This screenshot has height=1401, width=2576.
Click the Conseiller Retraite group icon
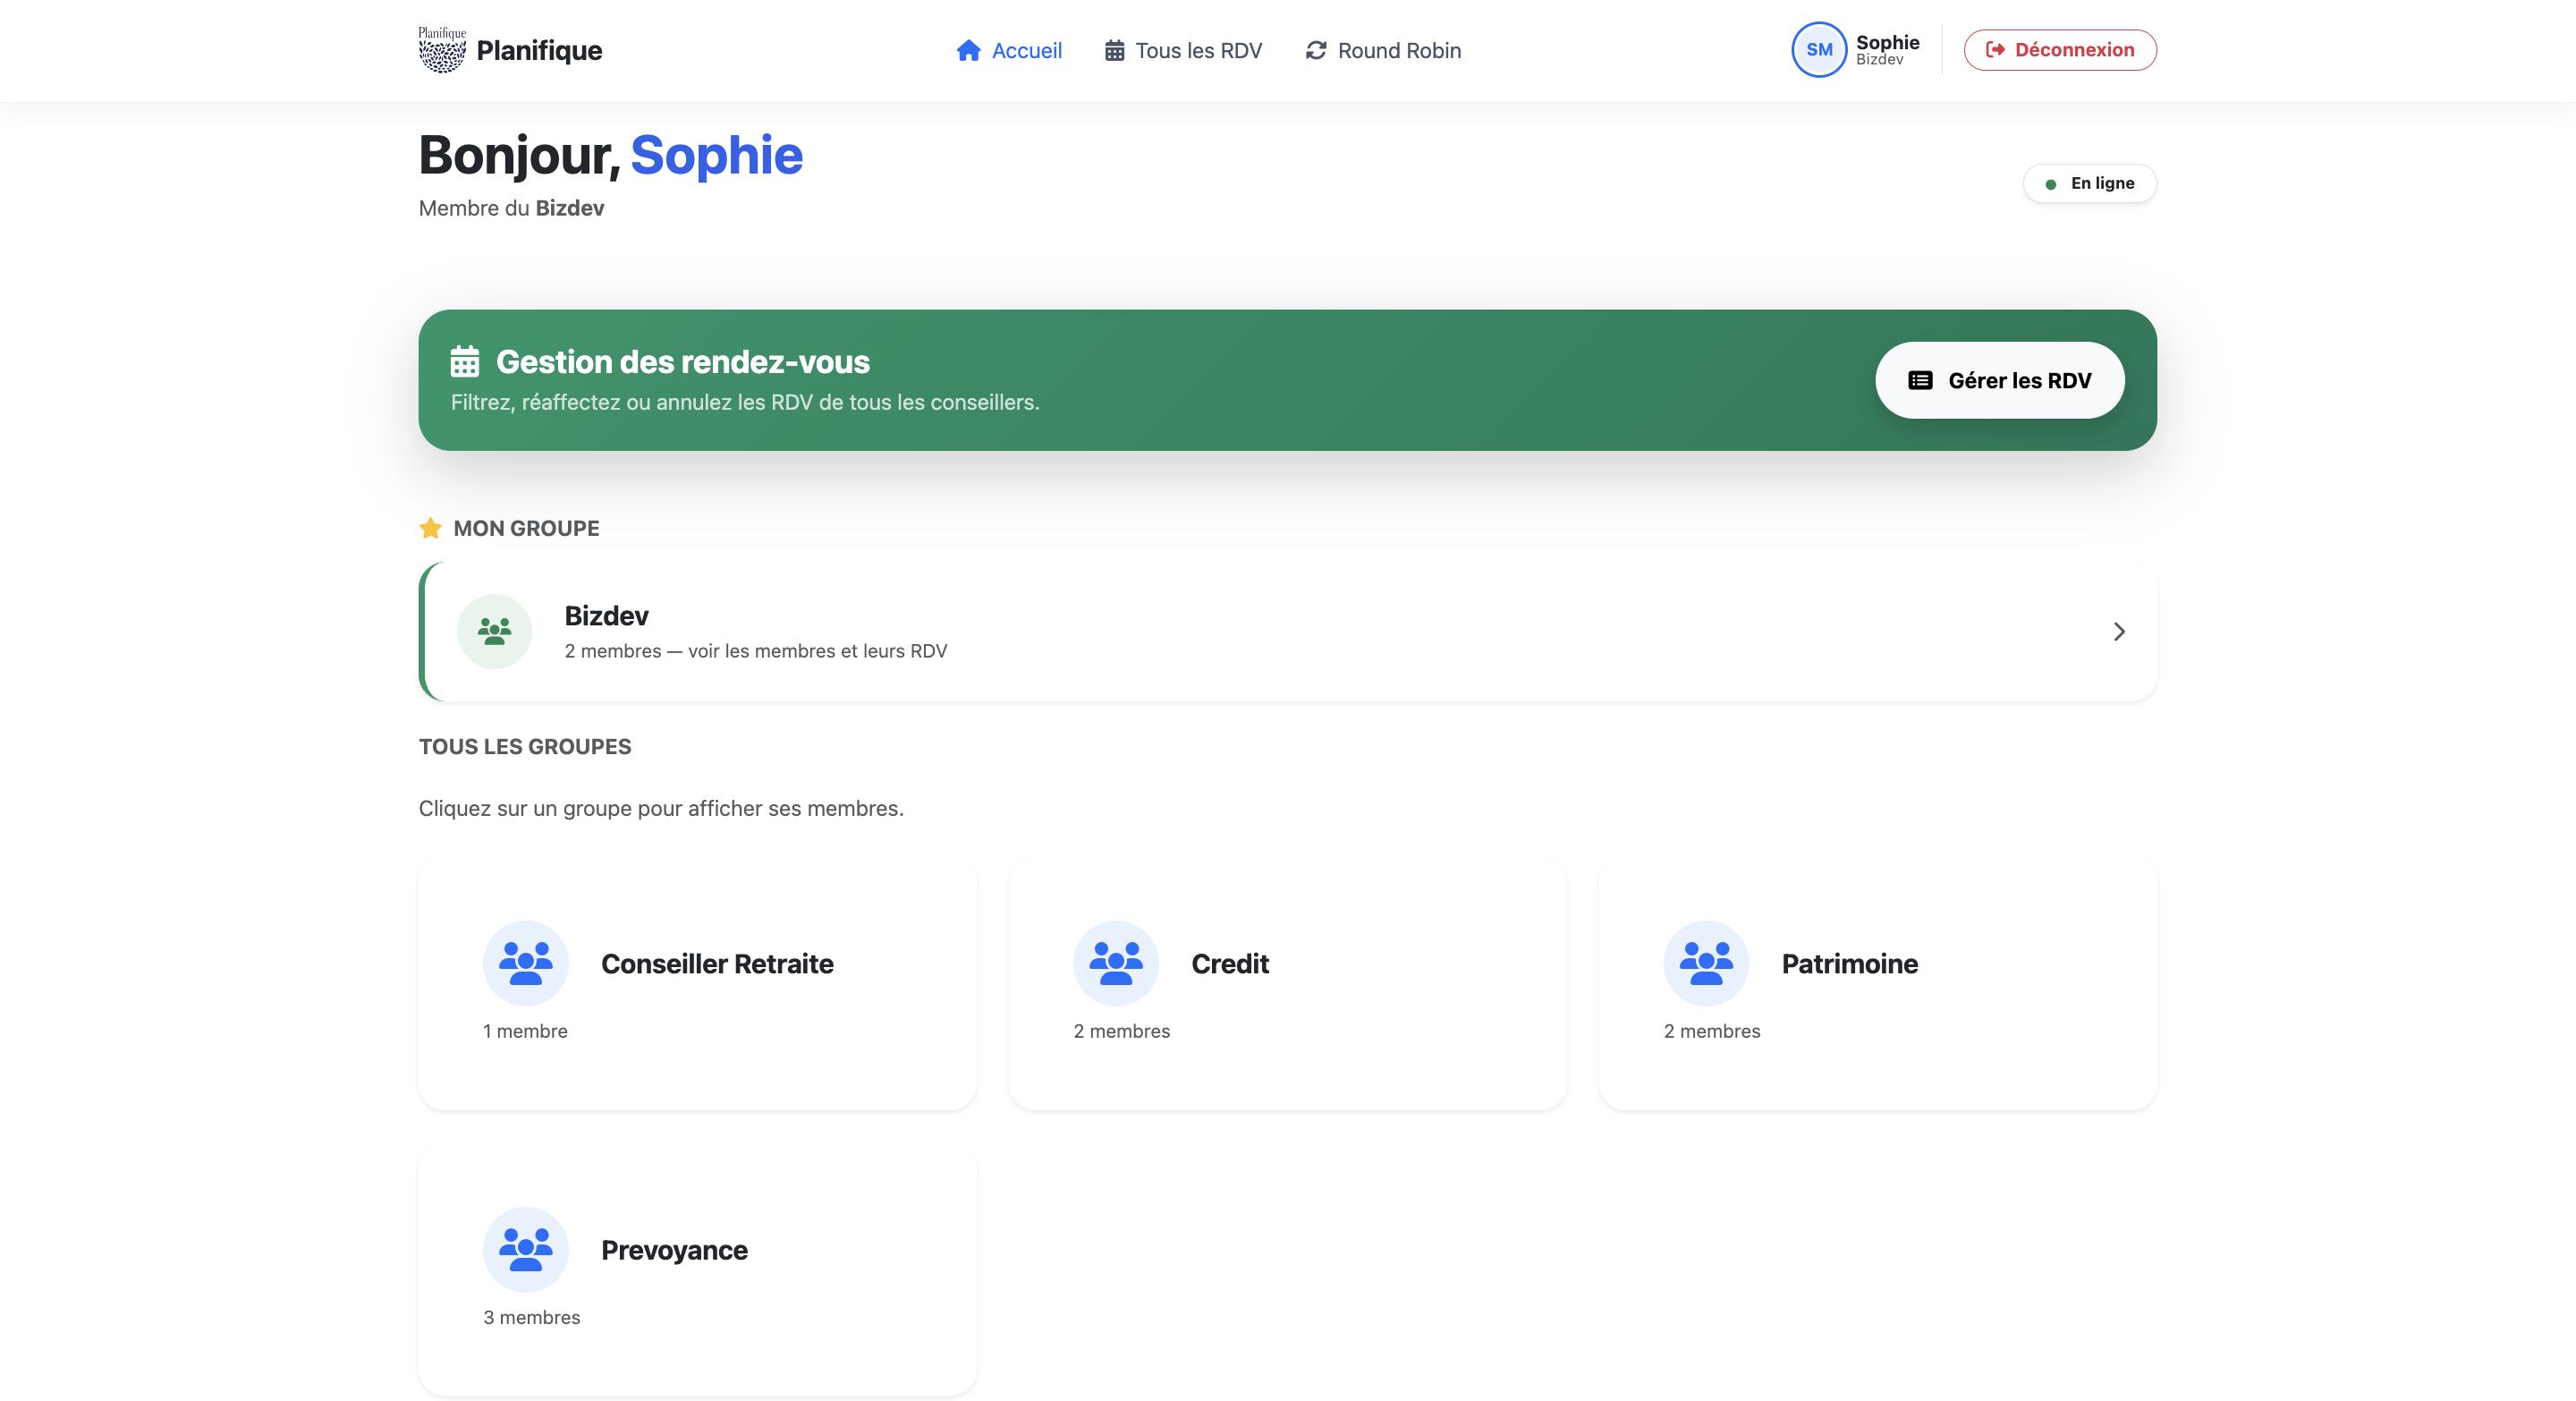[x=526, y=963]
